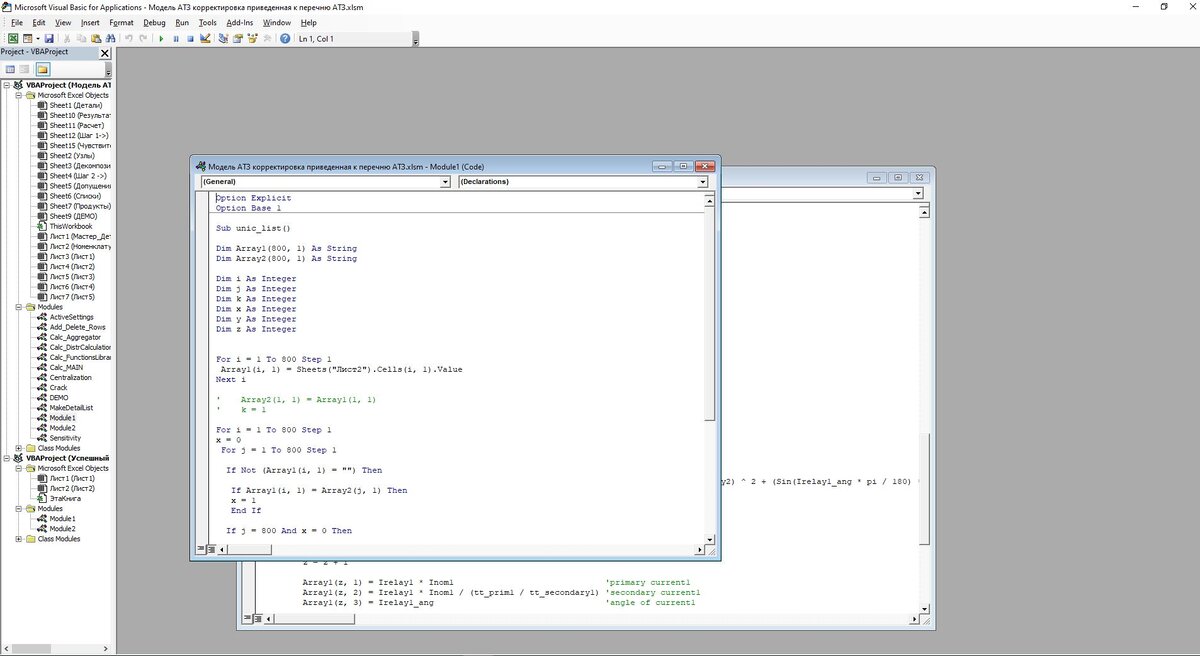Open the Window menu
1200x656 pixels.
276,22
